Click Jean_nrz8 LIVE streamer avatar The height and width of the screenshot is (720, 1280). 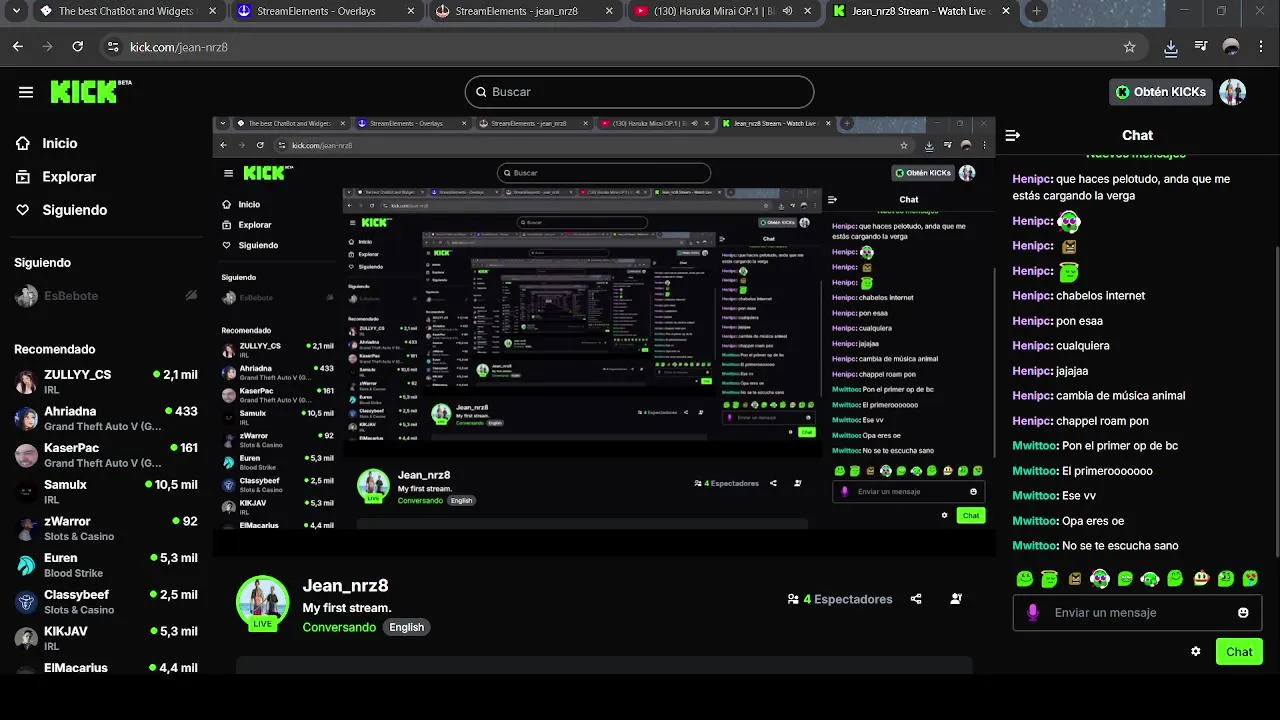(x=262, y=601)
